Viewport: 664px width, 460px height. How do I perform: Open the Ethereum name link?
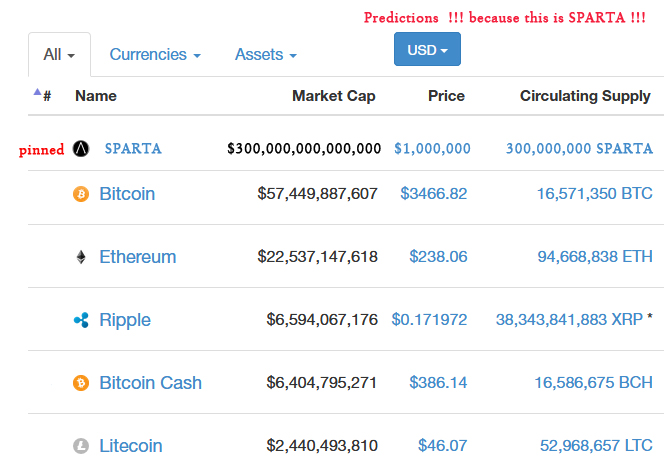click(137, 257)
